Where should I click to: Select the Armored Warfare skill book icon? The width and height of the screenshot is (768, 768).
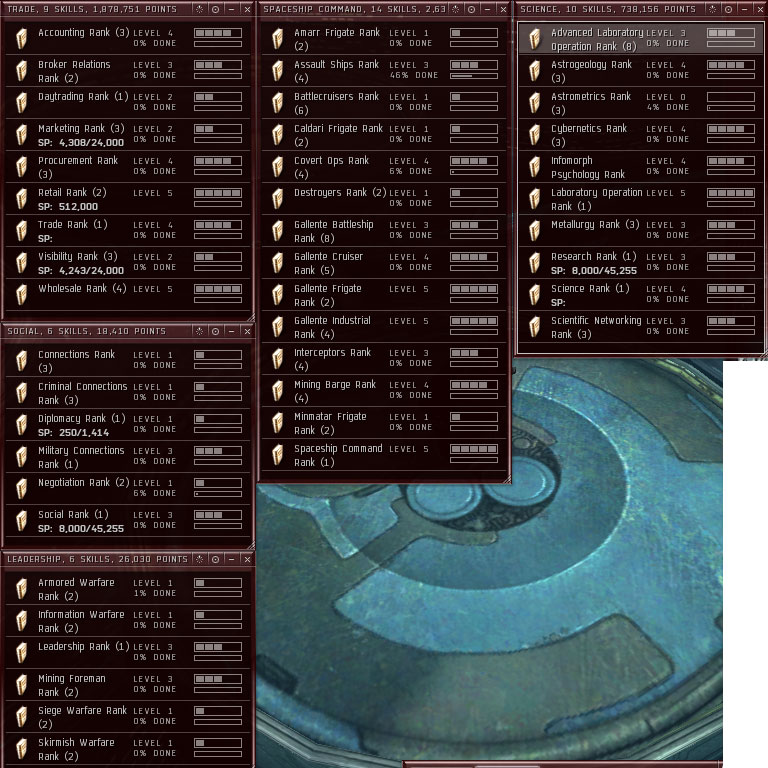point(21,588)
